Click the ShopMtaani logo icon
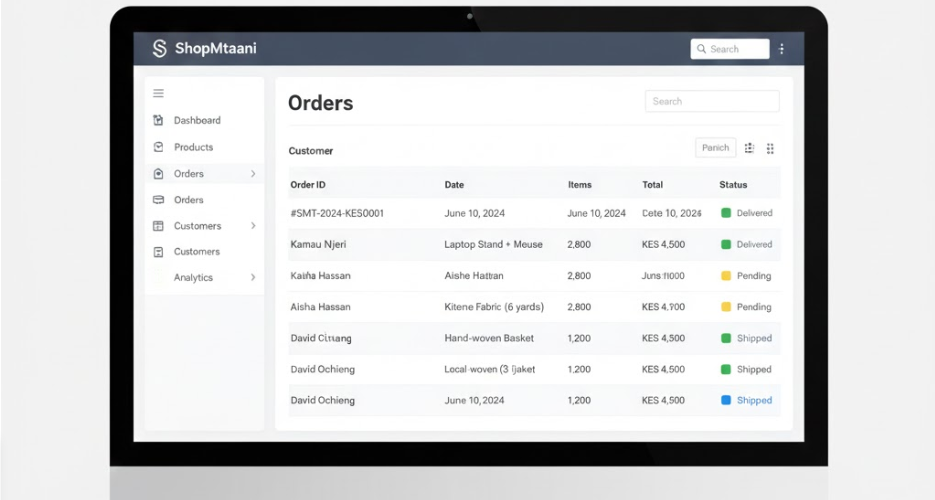Image resolution: width=935 pixels, height=500 pixels. 159,48
